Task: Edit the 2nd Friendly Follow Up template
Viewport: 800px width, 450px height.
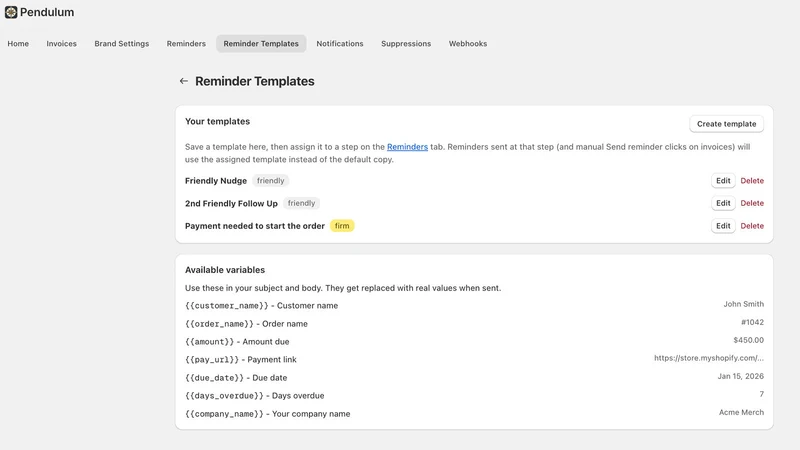Action: point(723,203)
